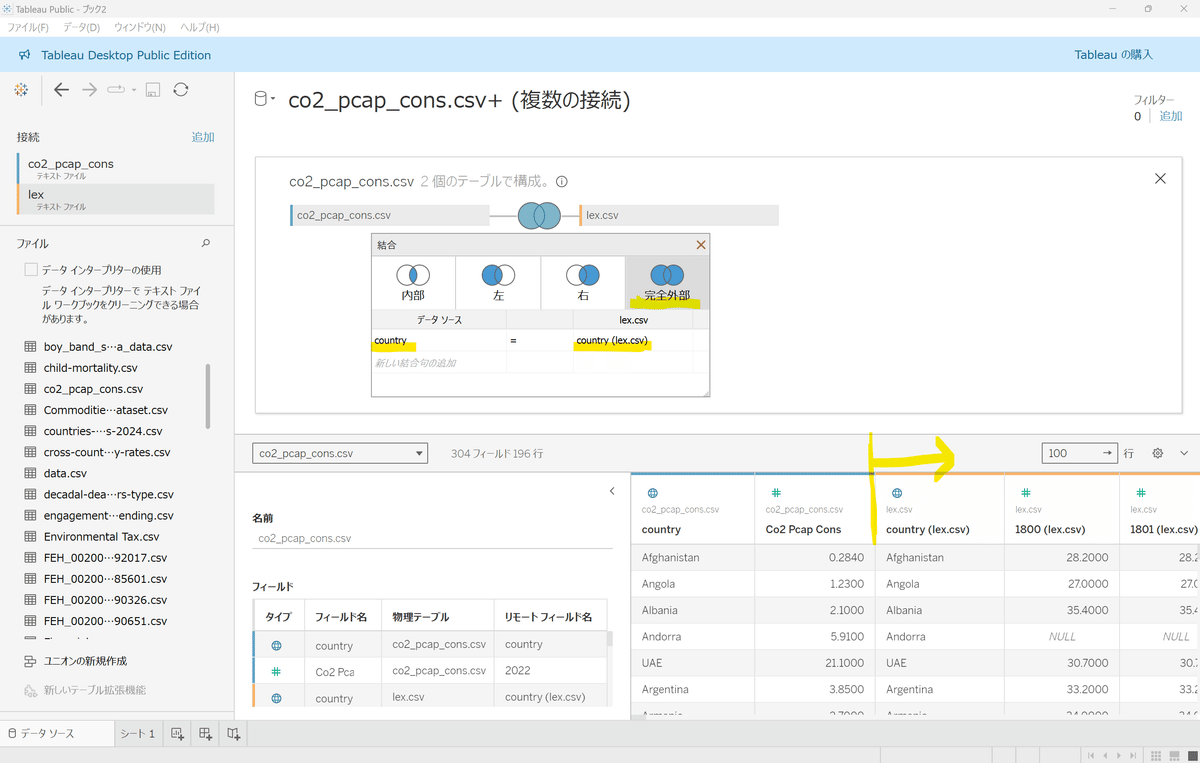Show the sheet sorter grid view icon
Viewport: 1200px width, 763px height.
(x=1155, y=755)
